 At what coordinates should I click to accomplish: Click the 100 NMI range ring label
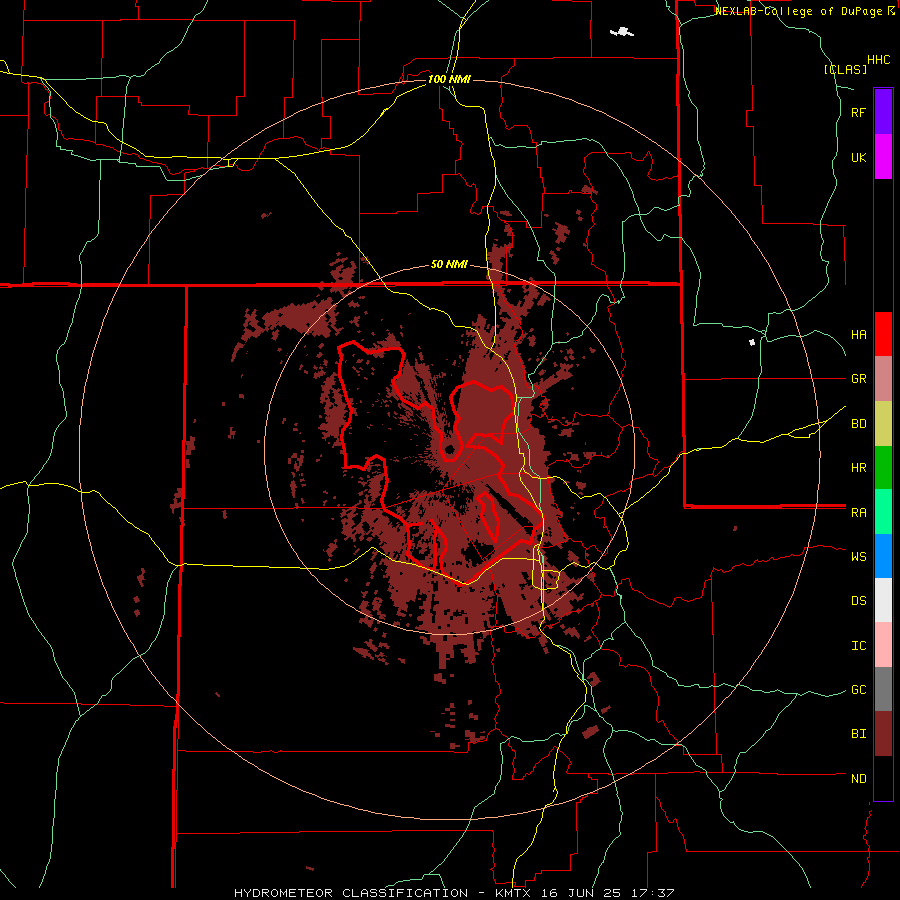449,79
